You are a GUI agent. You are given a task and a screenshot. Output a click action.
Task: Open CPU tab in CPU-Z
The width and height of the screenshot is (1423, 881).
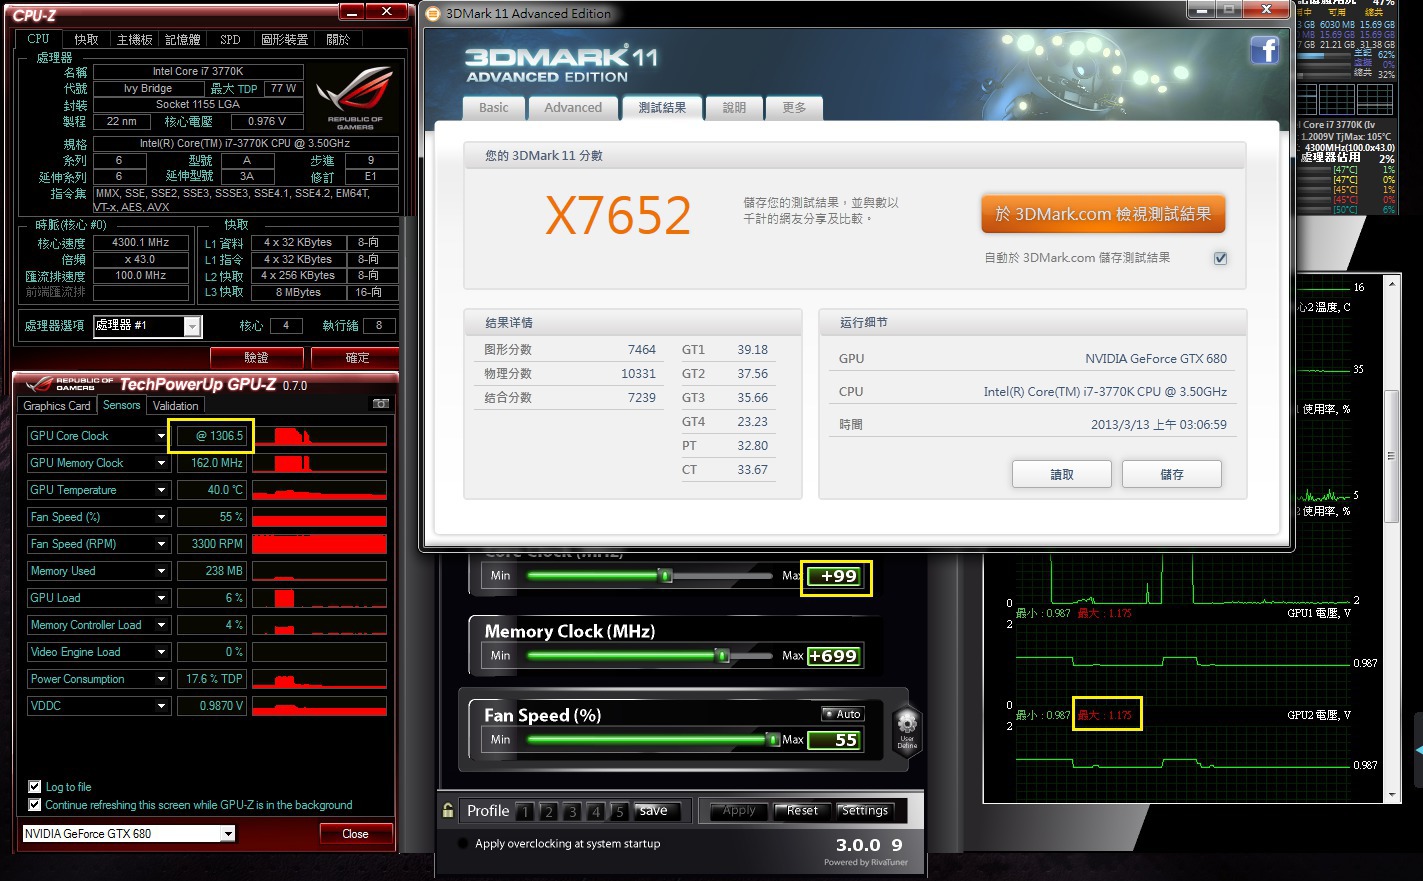coord(38,39)
